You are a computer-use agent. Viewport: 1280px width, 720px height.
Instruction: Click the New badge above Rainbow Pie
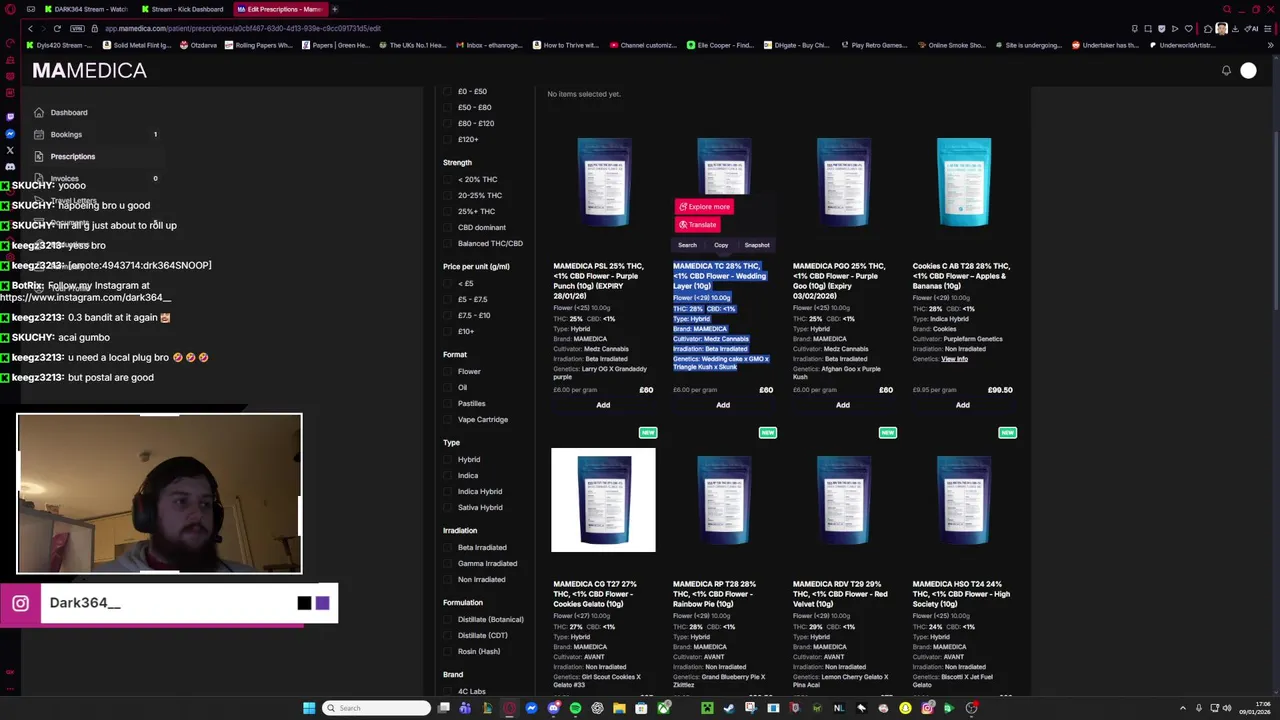[x=767, y=433]
